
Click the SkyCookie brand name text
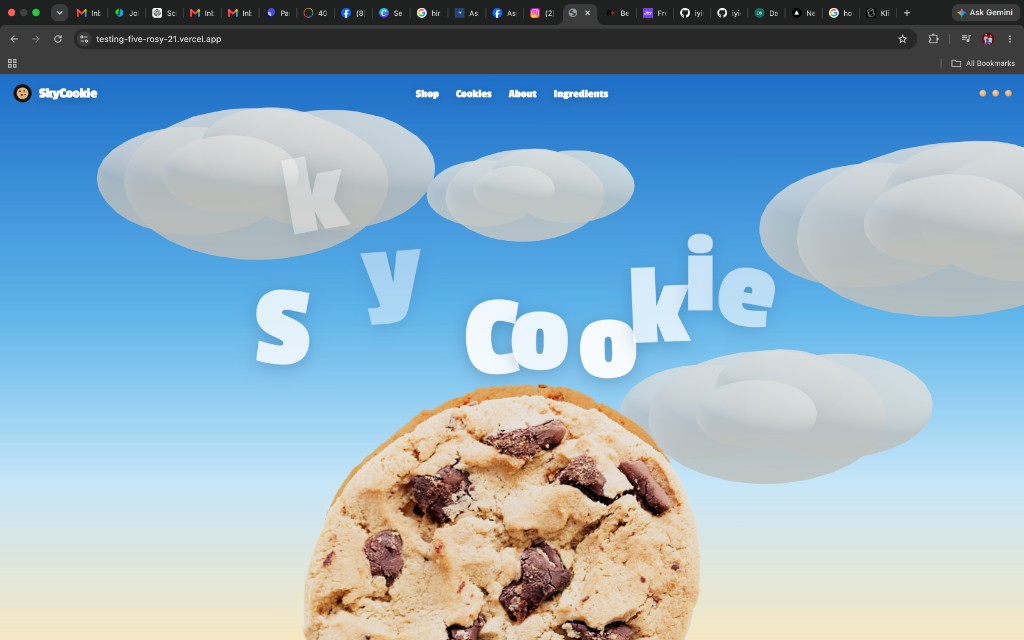68,93
